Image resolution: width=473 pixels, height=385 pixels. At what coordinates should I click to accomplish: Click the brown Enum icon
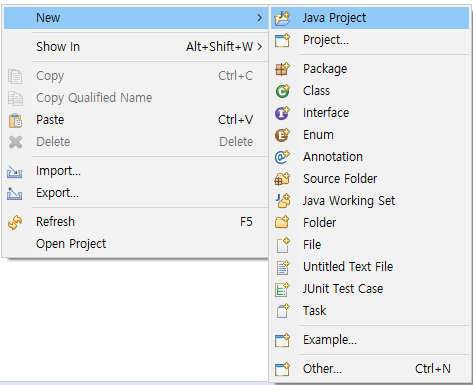pyautogui.click(x=282, y=135)
